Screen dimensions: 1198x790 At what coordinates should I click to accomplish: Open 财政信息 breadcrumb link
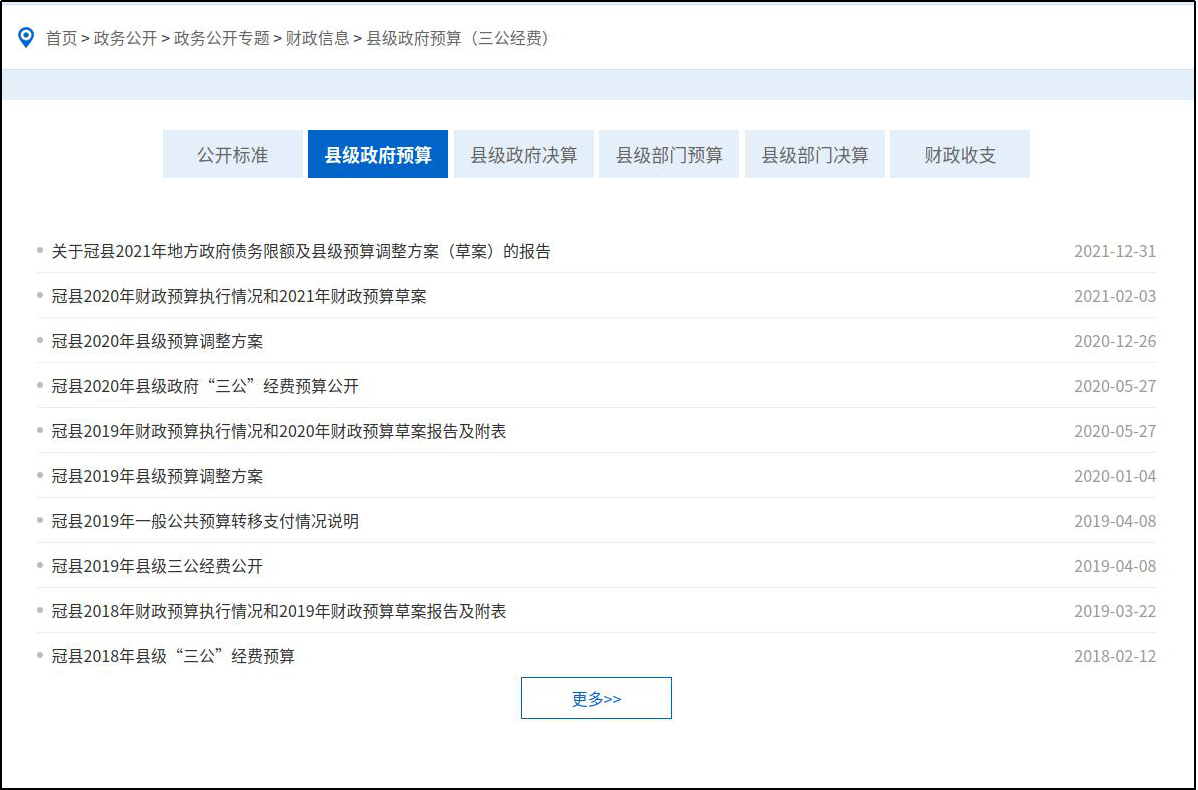click(x=317, y=38)
